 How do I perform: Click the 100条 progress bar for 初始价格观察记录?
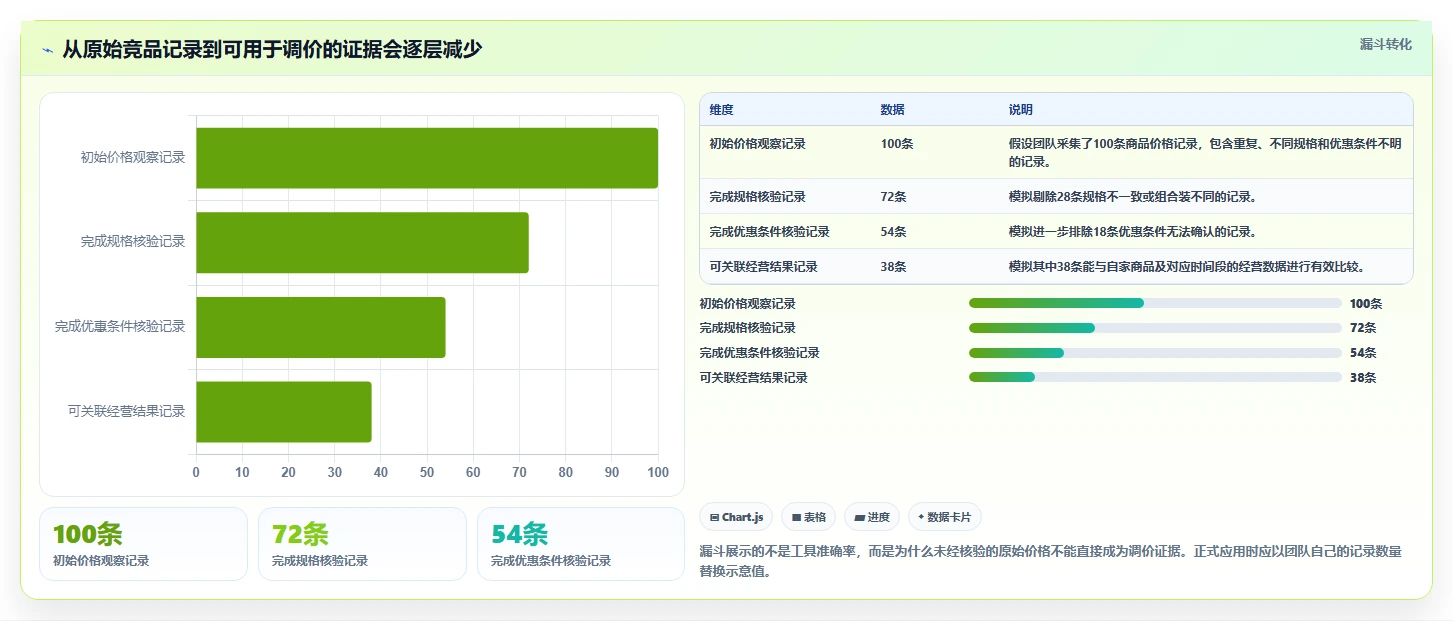1155,303
